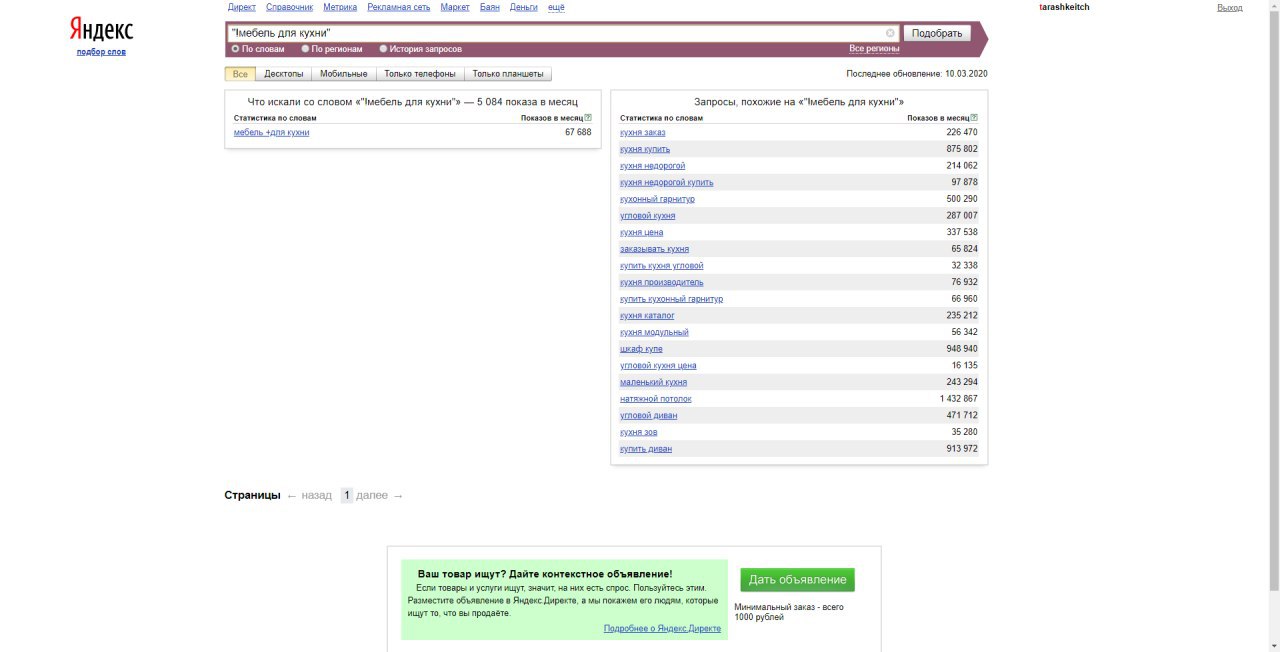Open the кухня цена query link
Screen dimensions: 1280x652
tap(642, 232)
